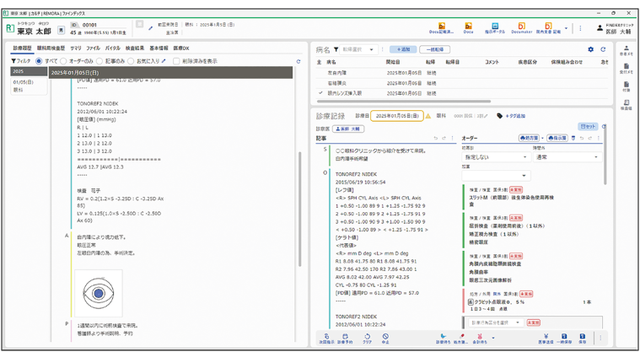Expand the arrow after top toolbar icons
The height and width of the screenshot is (360, 640).
[566, 28]
